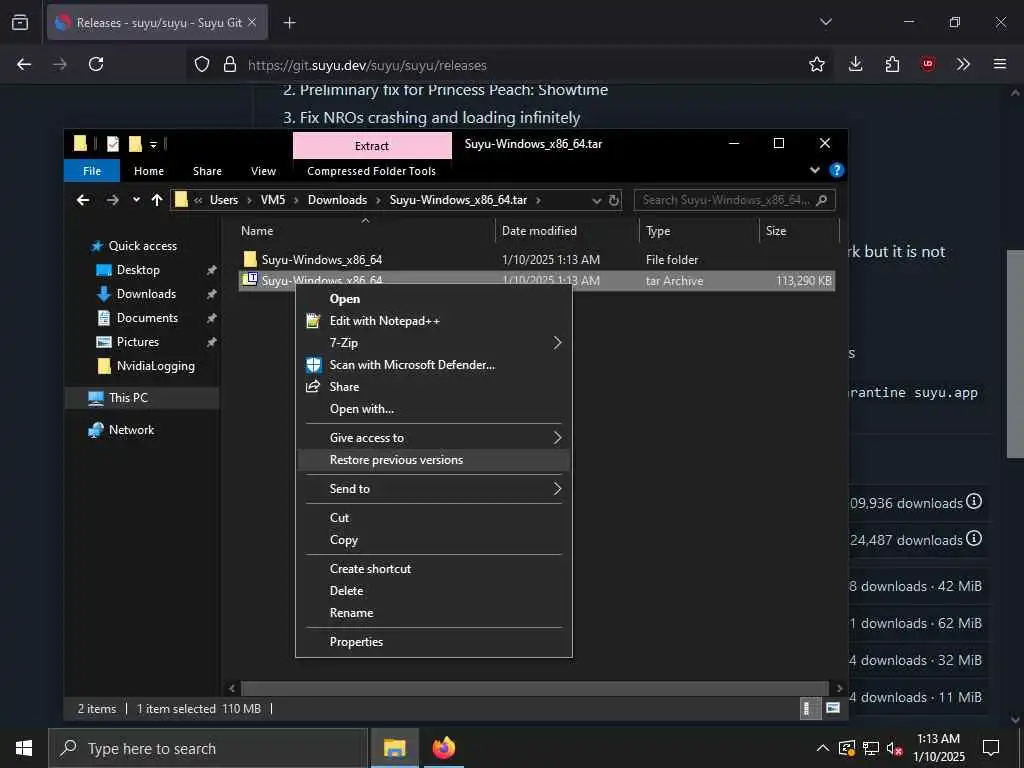Viewport: 1024px width, 768px height.
Task: Reload the Firefox page
Action: [96, 64]
